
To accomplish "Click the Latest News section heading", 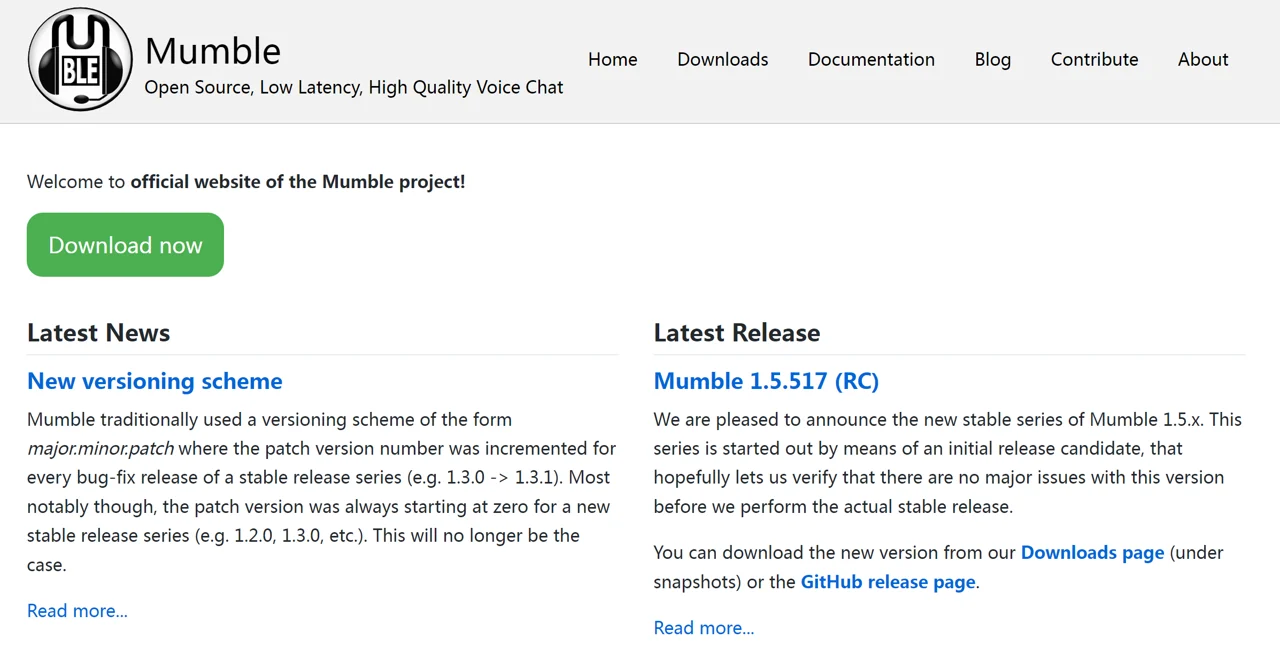I will click(99, 333).
